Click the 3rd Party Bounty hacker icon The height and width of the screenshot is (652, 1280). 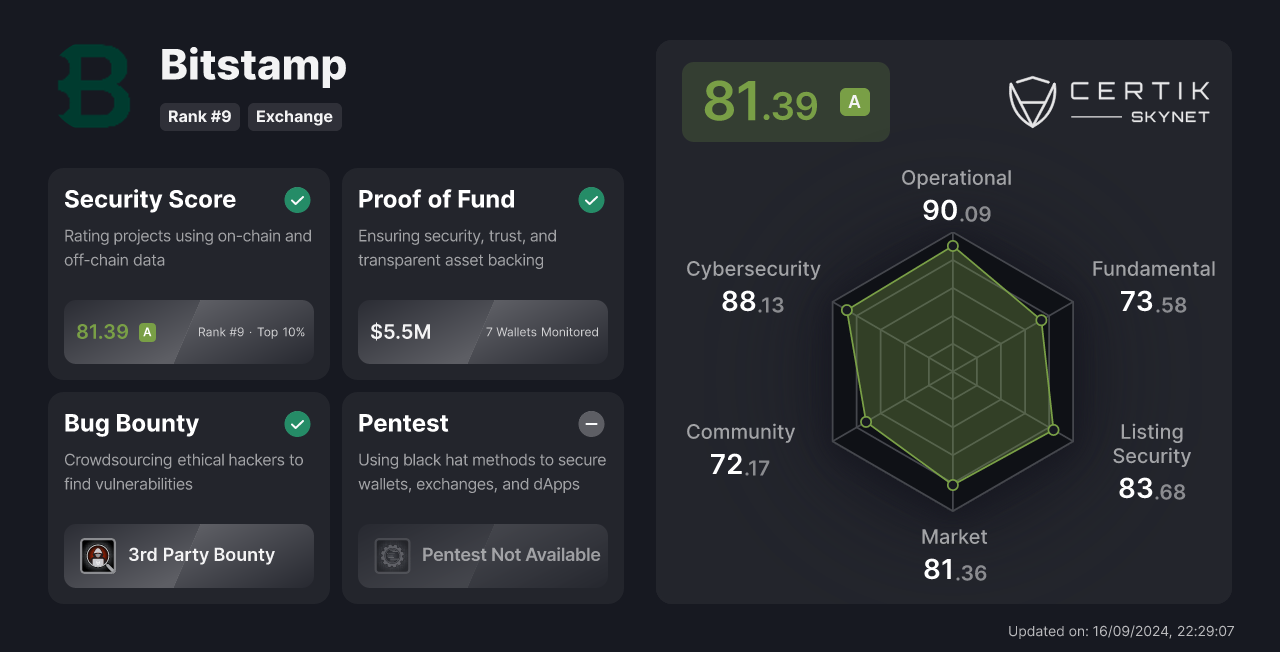[98, 555]
